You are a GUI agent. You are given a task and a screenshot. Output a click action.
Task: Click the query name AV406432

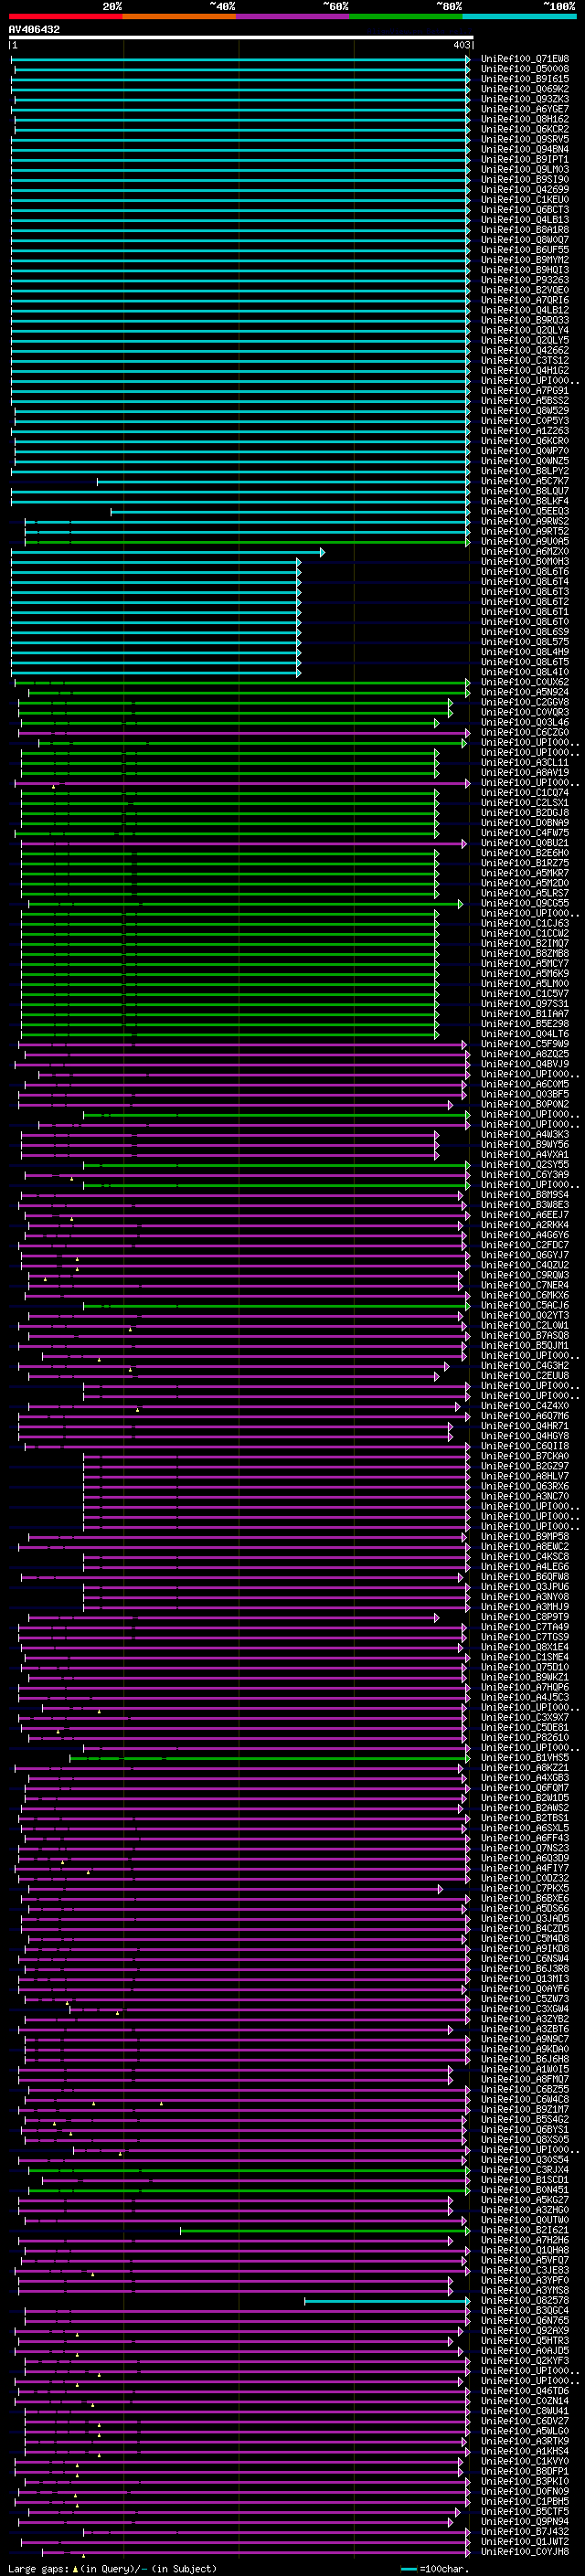(x=34, y=30)
